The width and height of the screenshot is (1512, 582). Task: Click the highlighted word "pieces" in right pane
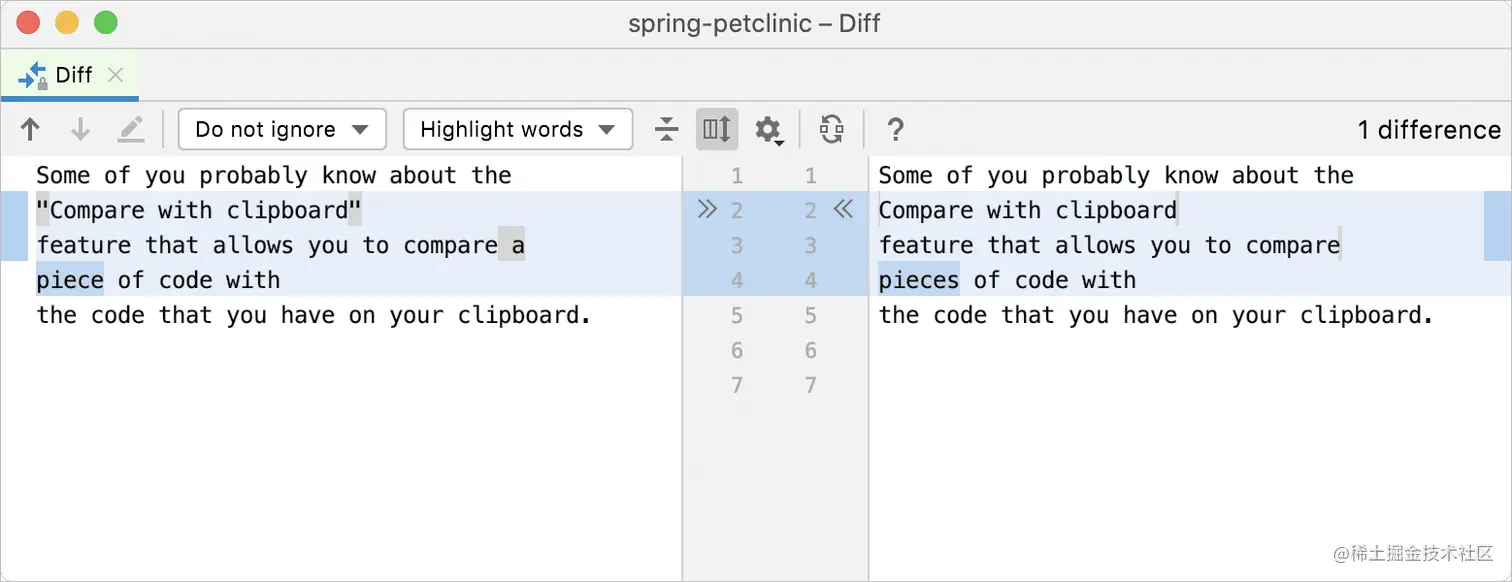tap(918, 280)
